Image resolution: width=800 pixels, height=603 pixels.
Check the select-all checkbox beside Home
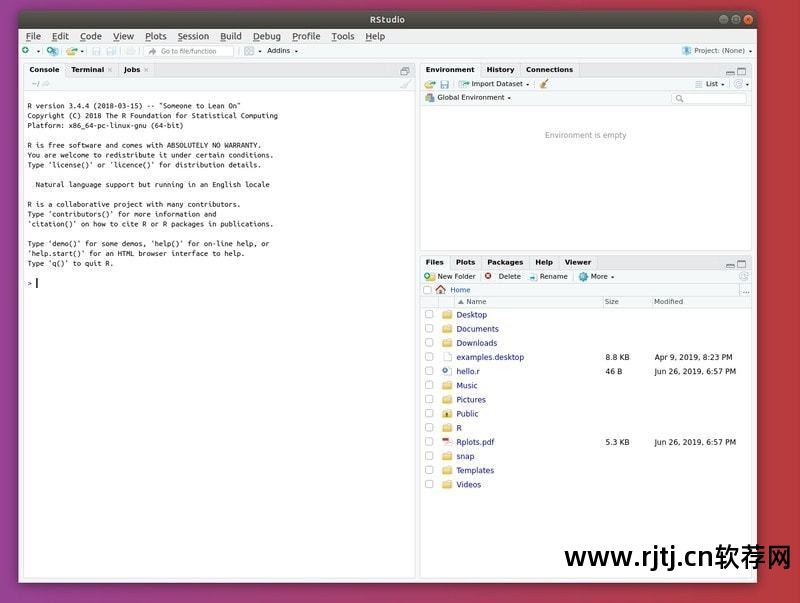pos(428,290)
